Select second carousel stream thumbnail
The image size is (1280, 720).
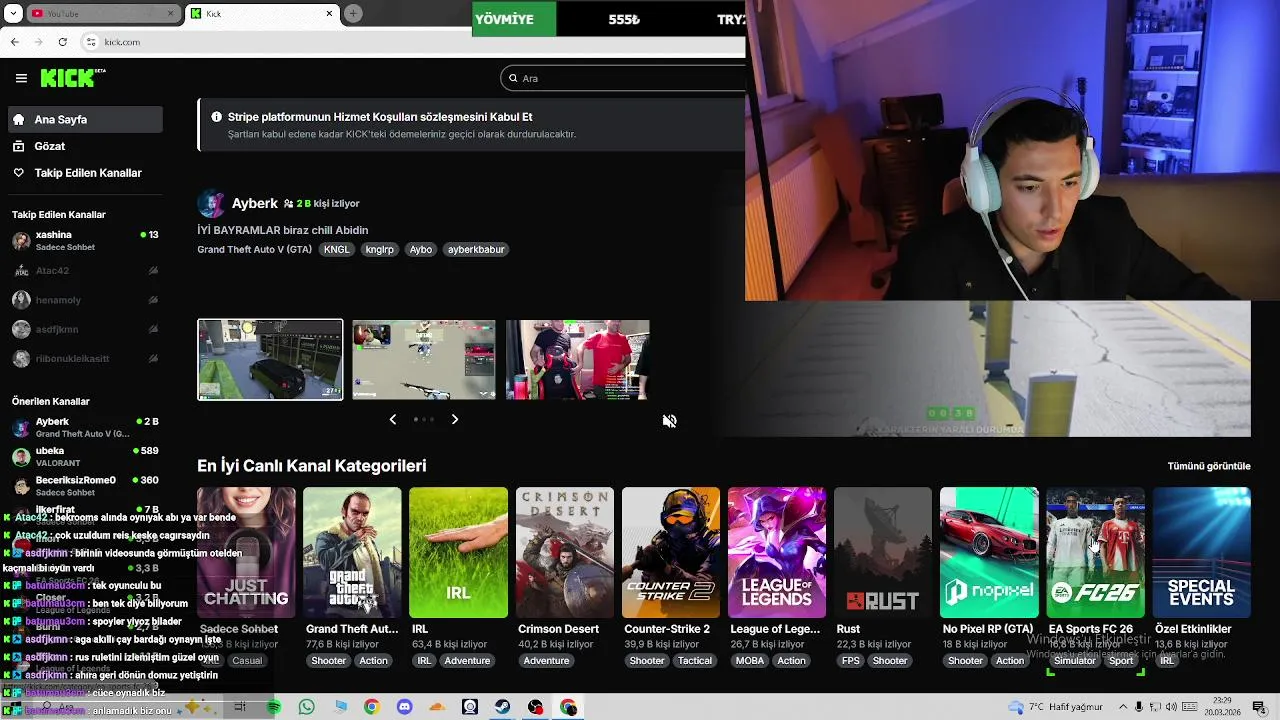point(424,360)
